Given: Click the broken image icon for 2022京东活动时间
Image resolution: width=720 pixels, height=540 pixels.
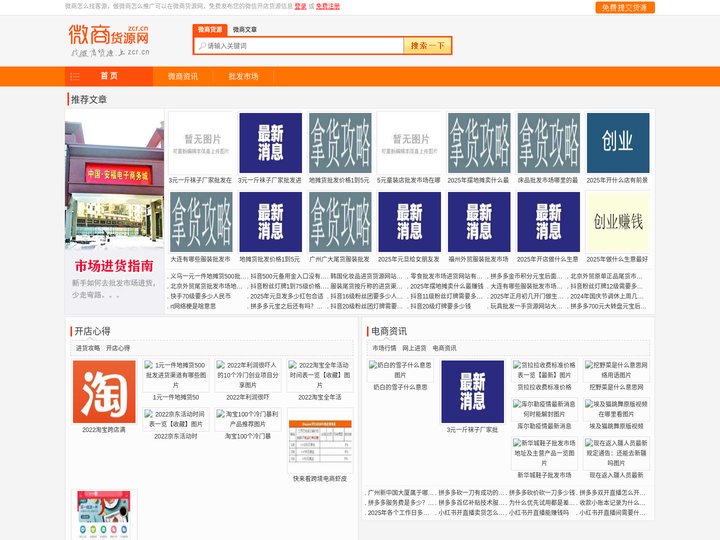Looking at the screenshot, I should coord(149,414).
